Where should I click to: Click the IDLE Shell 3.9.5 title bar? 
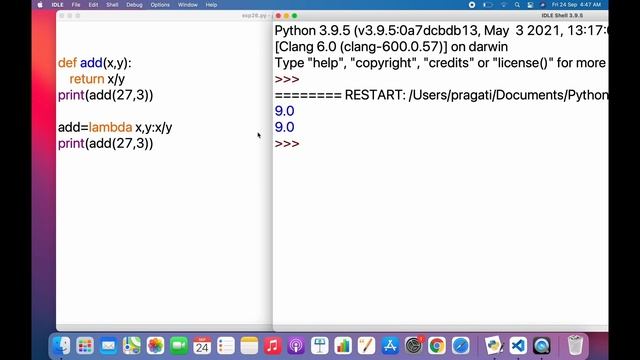point(562,16)
